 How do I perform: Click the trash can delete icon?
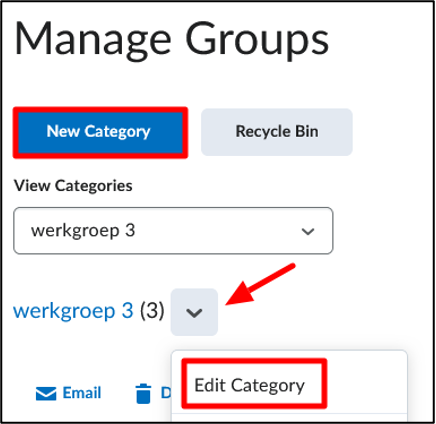[143, 394]
